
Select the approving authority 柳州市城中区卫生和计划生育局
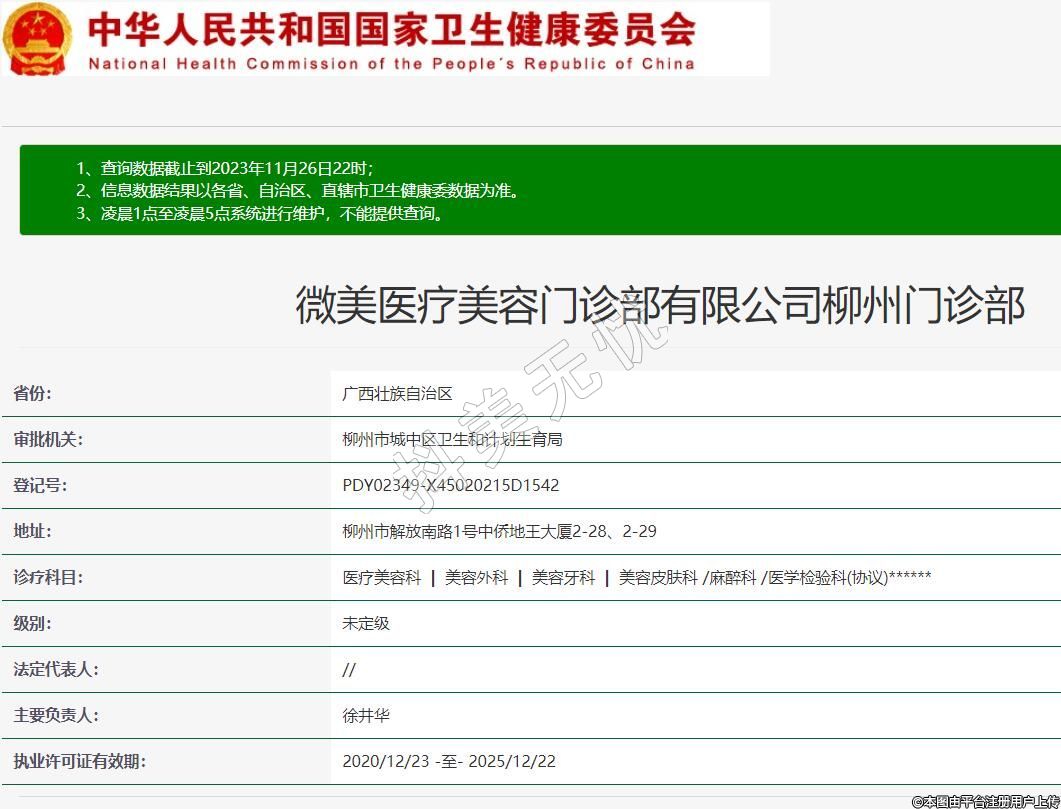(x=452, y=439)
